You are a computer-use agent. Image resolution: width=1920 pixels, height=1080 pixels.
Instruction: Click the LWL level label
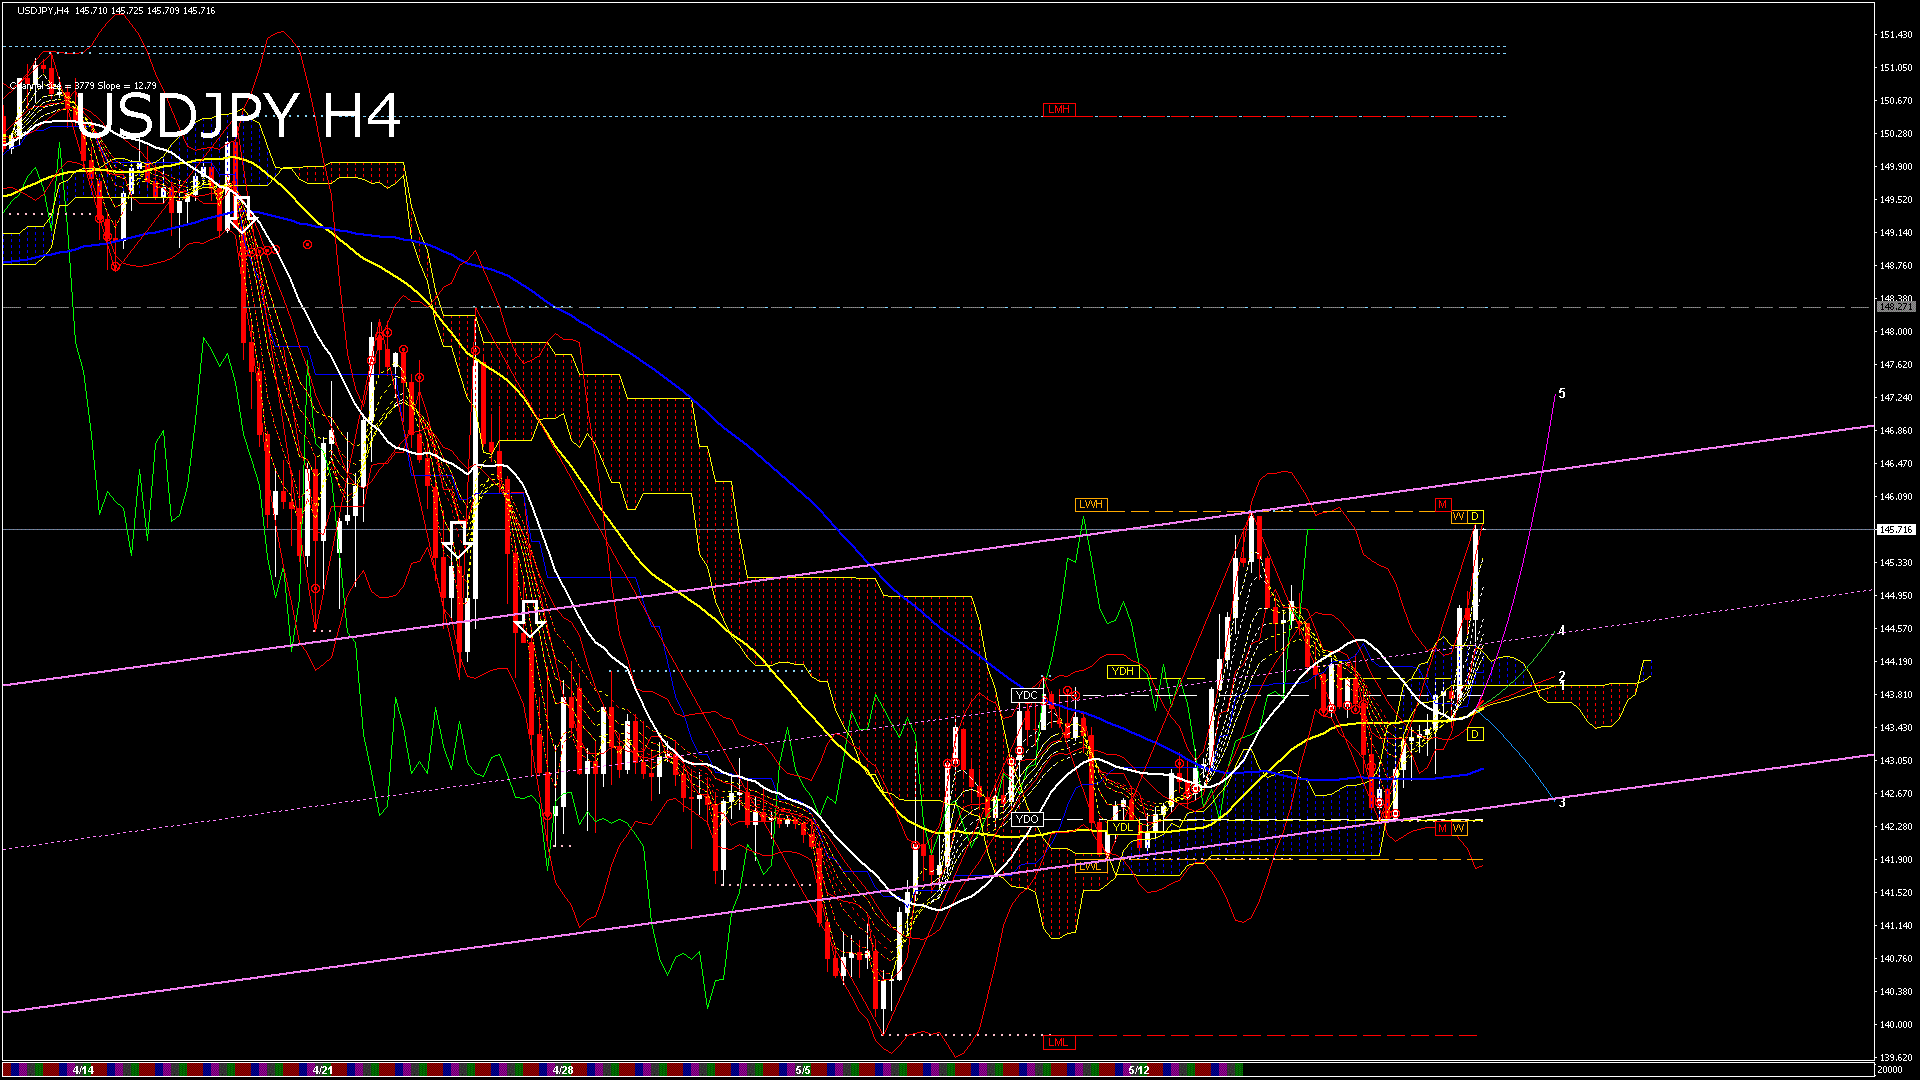(1091, 866)
